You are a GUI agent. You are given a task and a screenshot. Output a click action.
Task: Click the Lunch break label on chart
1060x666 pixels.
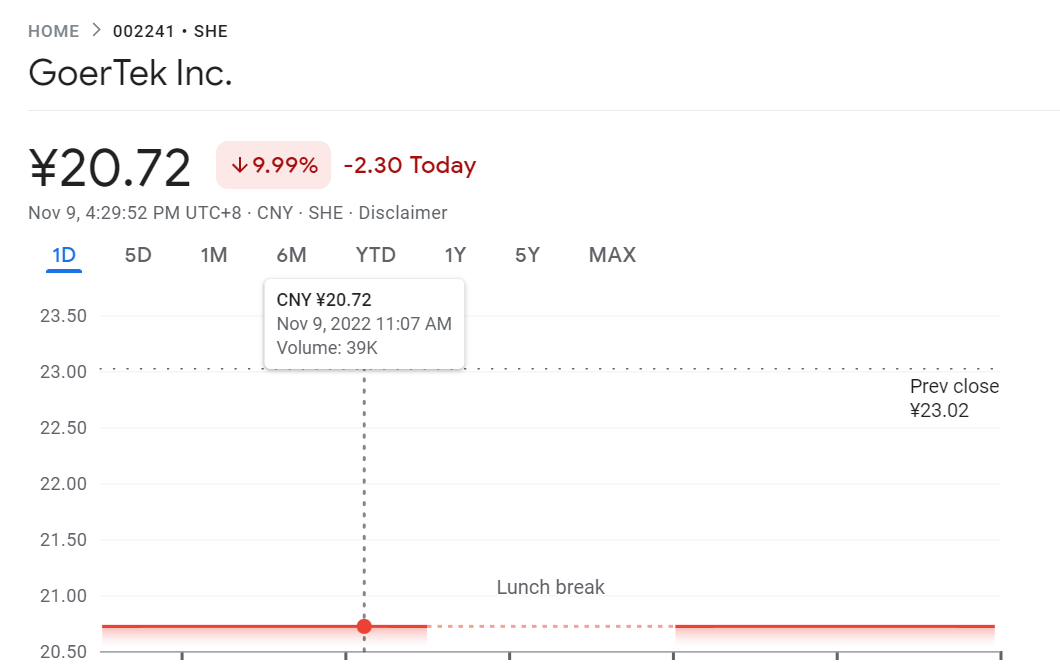551,587
